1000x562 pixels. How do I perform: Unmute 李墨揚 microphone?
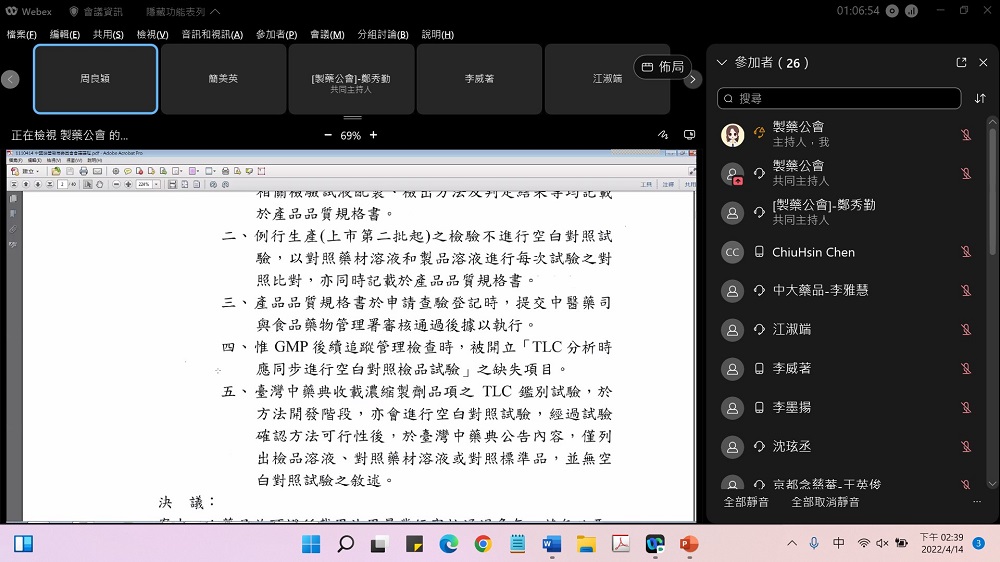pyautogui.click(x=966, y=408)
